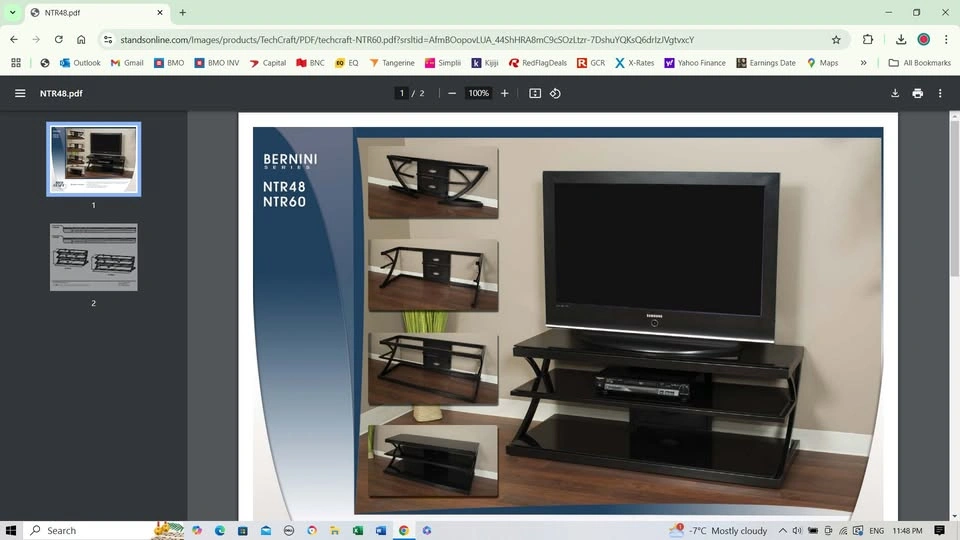Open the Tangerine bookmark
Image resolution: width=960 pixels, height=540 pixels.
(x=392, y=62)
